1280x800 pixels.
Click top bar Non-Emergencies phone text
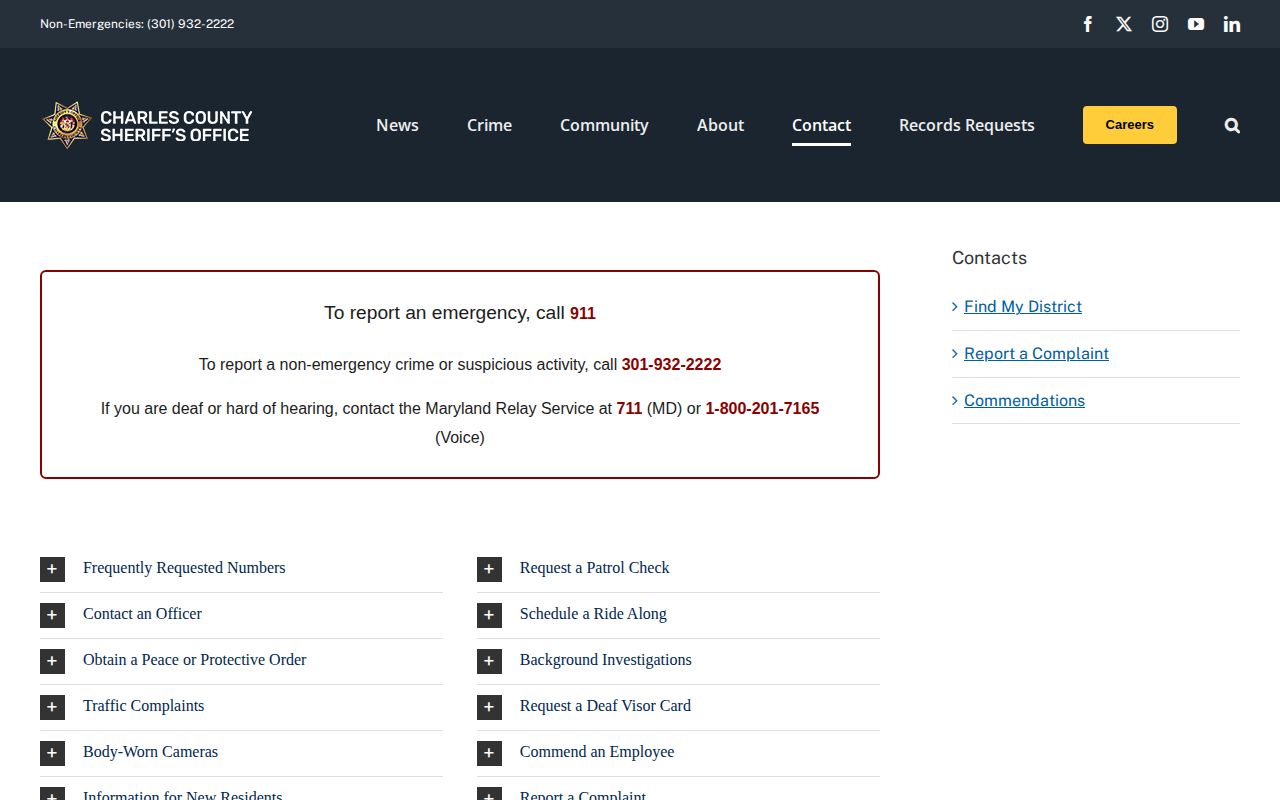click(137, 24)
